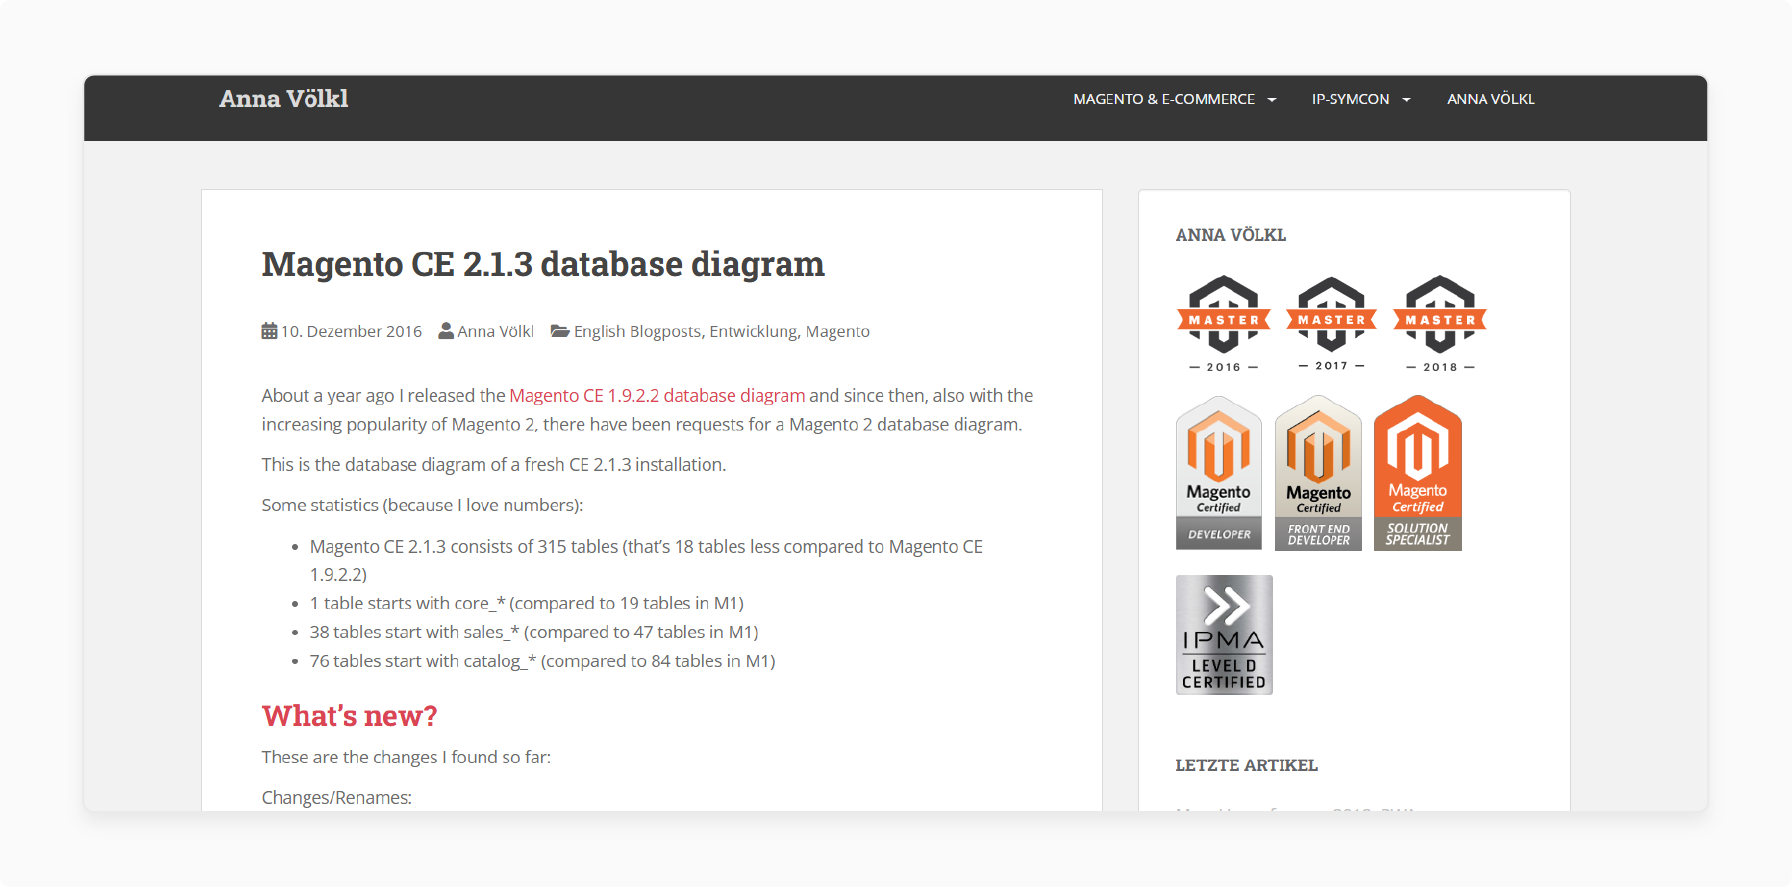
Task: Click the Magento Master 2017 badge
Action: tap(1332, 324)
